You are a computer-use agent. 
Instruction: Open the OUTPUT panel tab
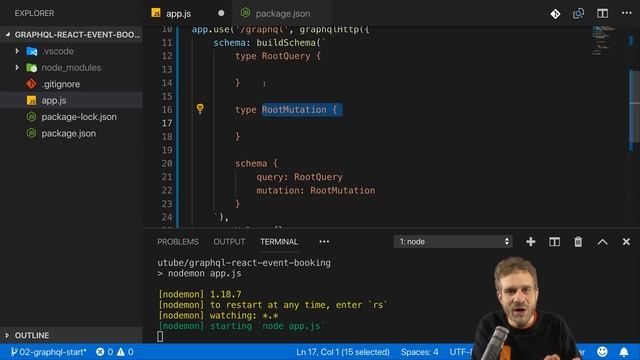pos(229,242)
